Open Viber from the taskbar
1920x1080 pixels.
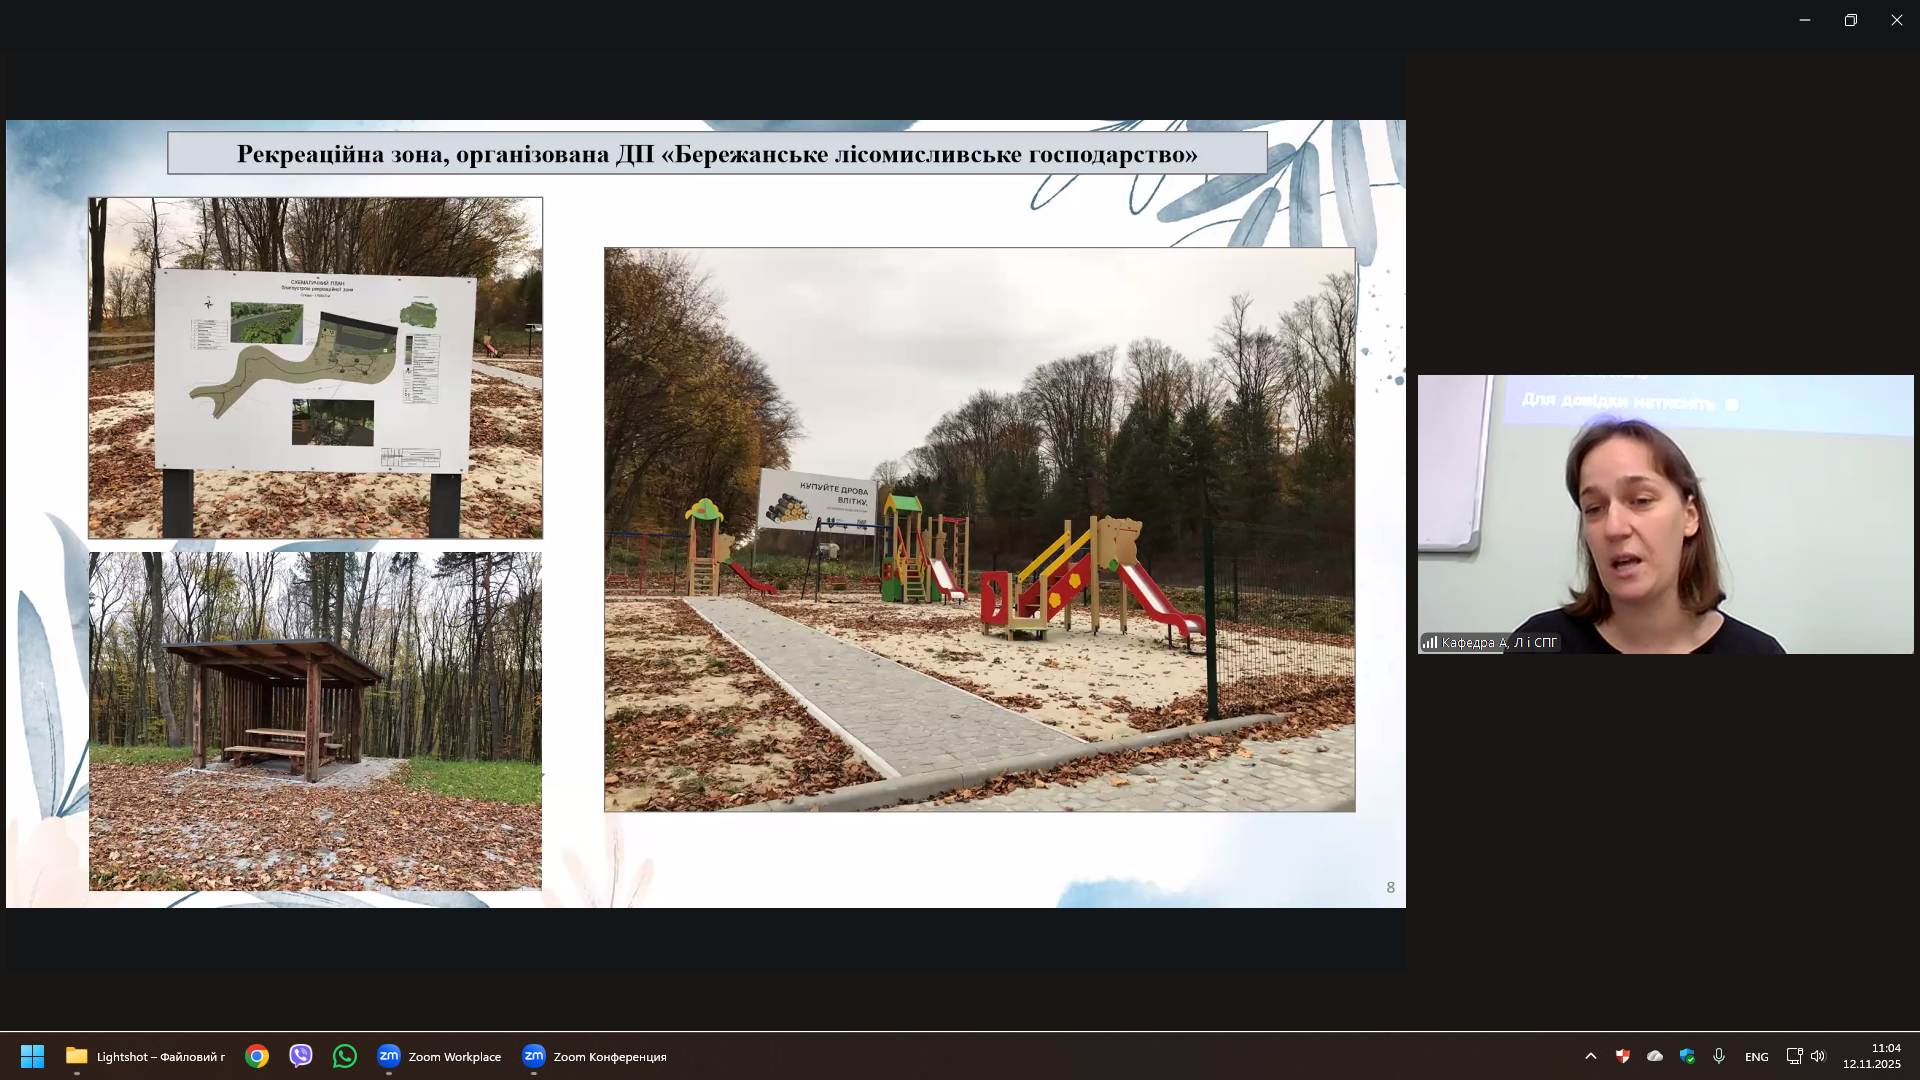point(301,1056)
